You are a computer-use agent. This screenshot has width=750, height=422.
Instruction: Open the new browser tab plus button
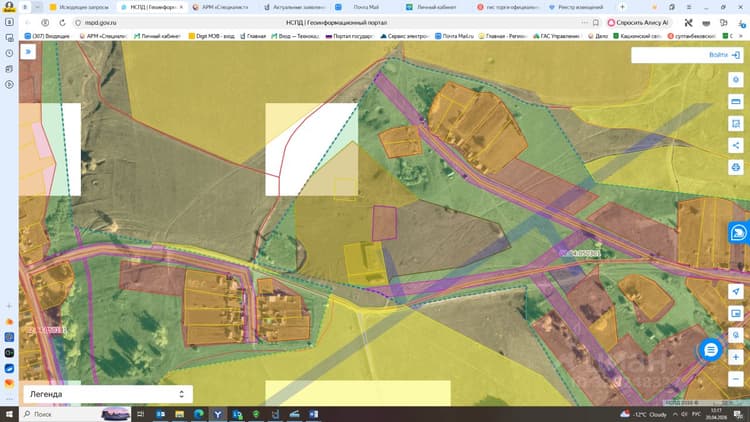click(x=622, y=7)
